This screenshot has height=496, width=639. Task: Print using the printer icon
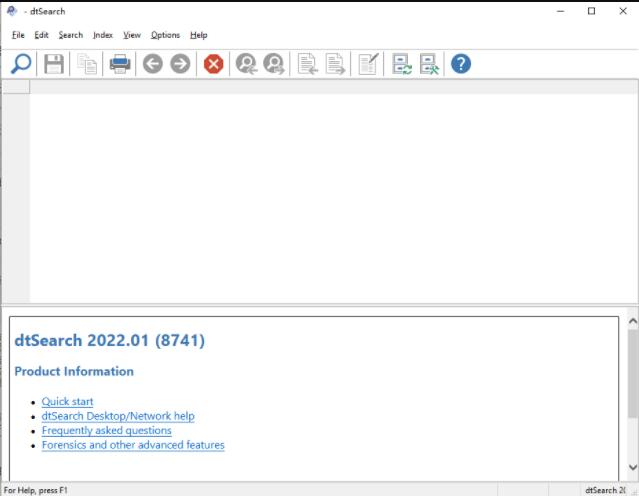point(120,64)
